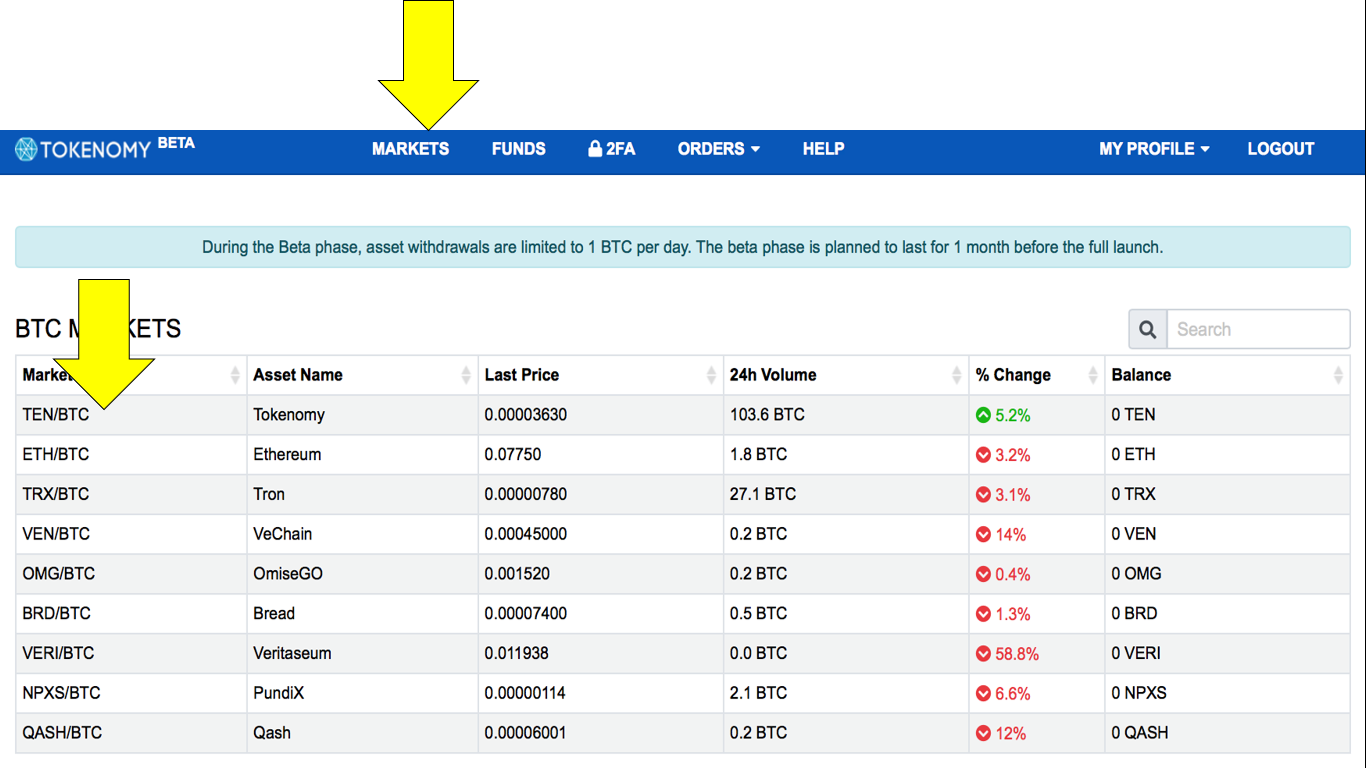Viewport: 1366px width, 768px height.
Task: Click the asset name Bread
Action: coord(274,613)
